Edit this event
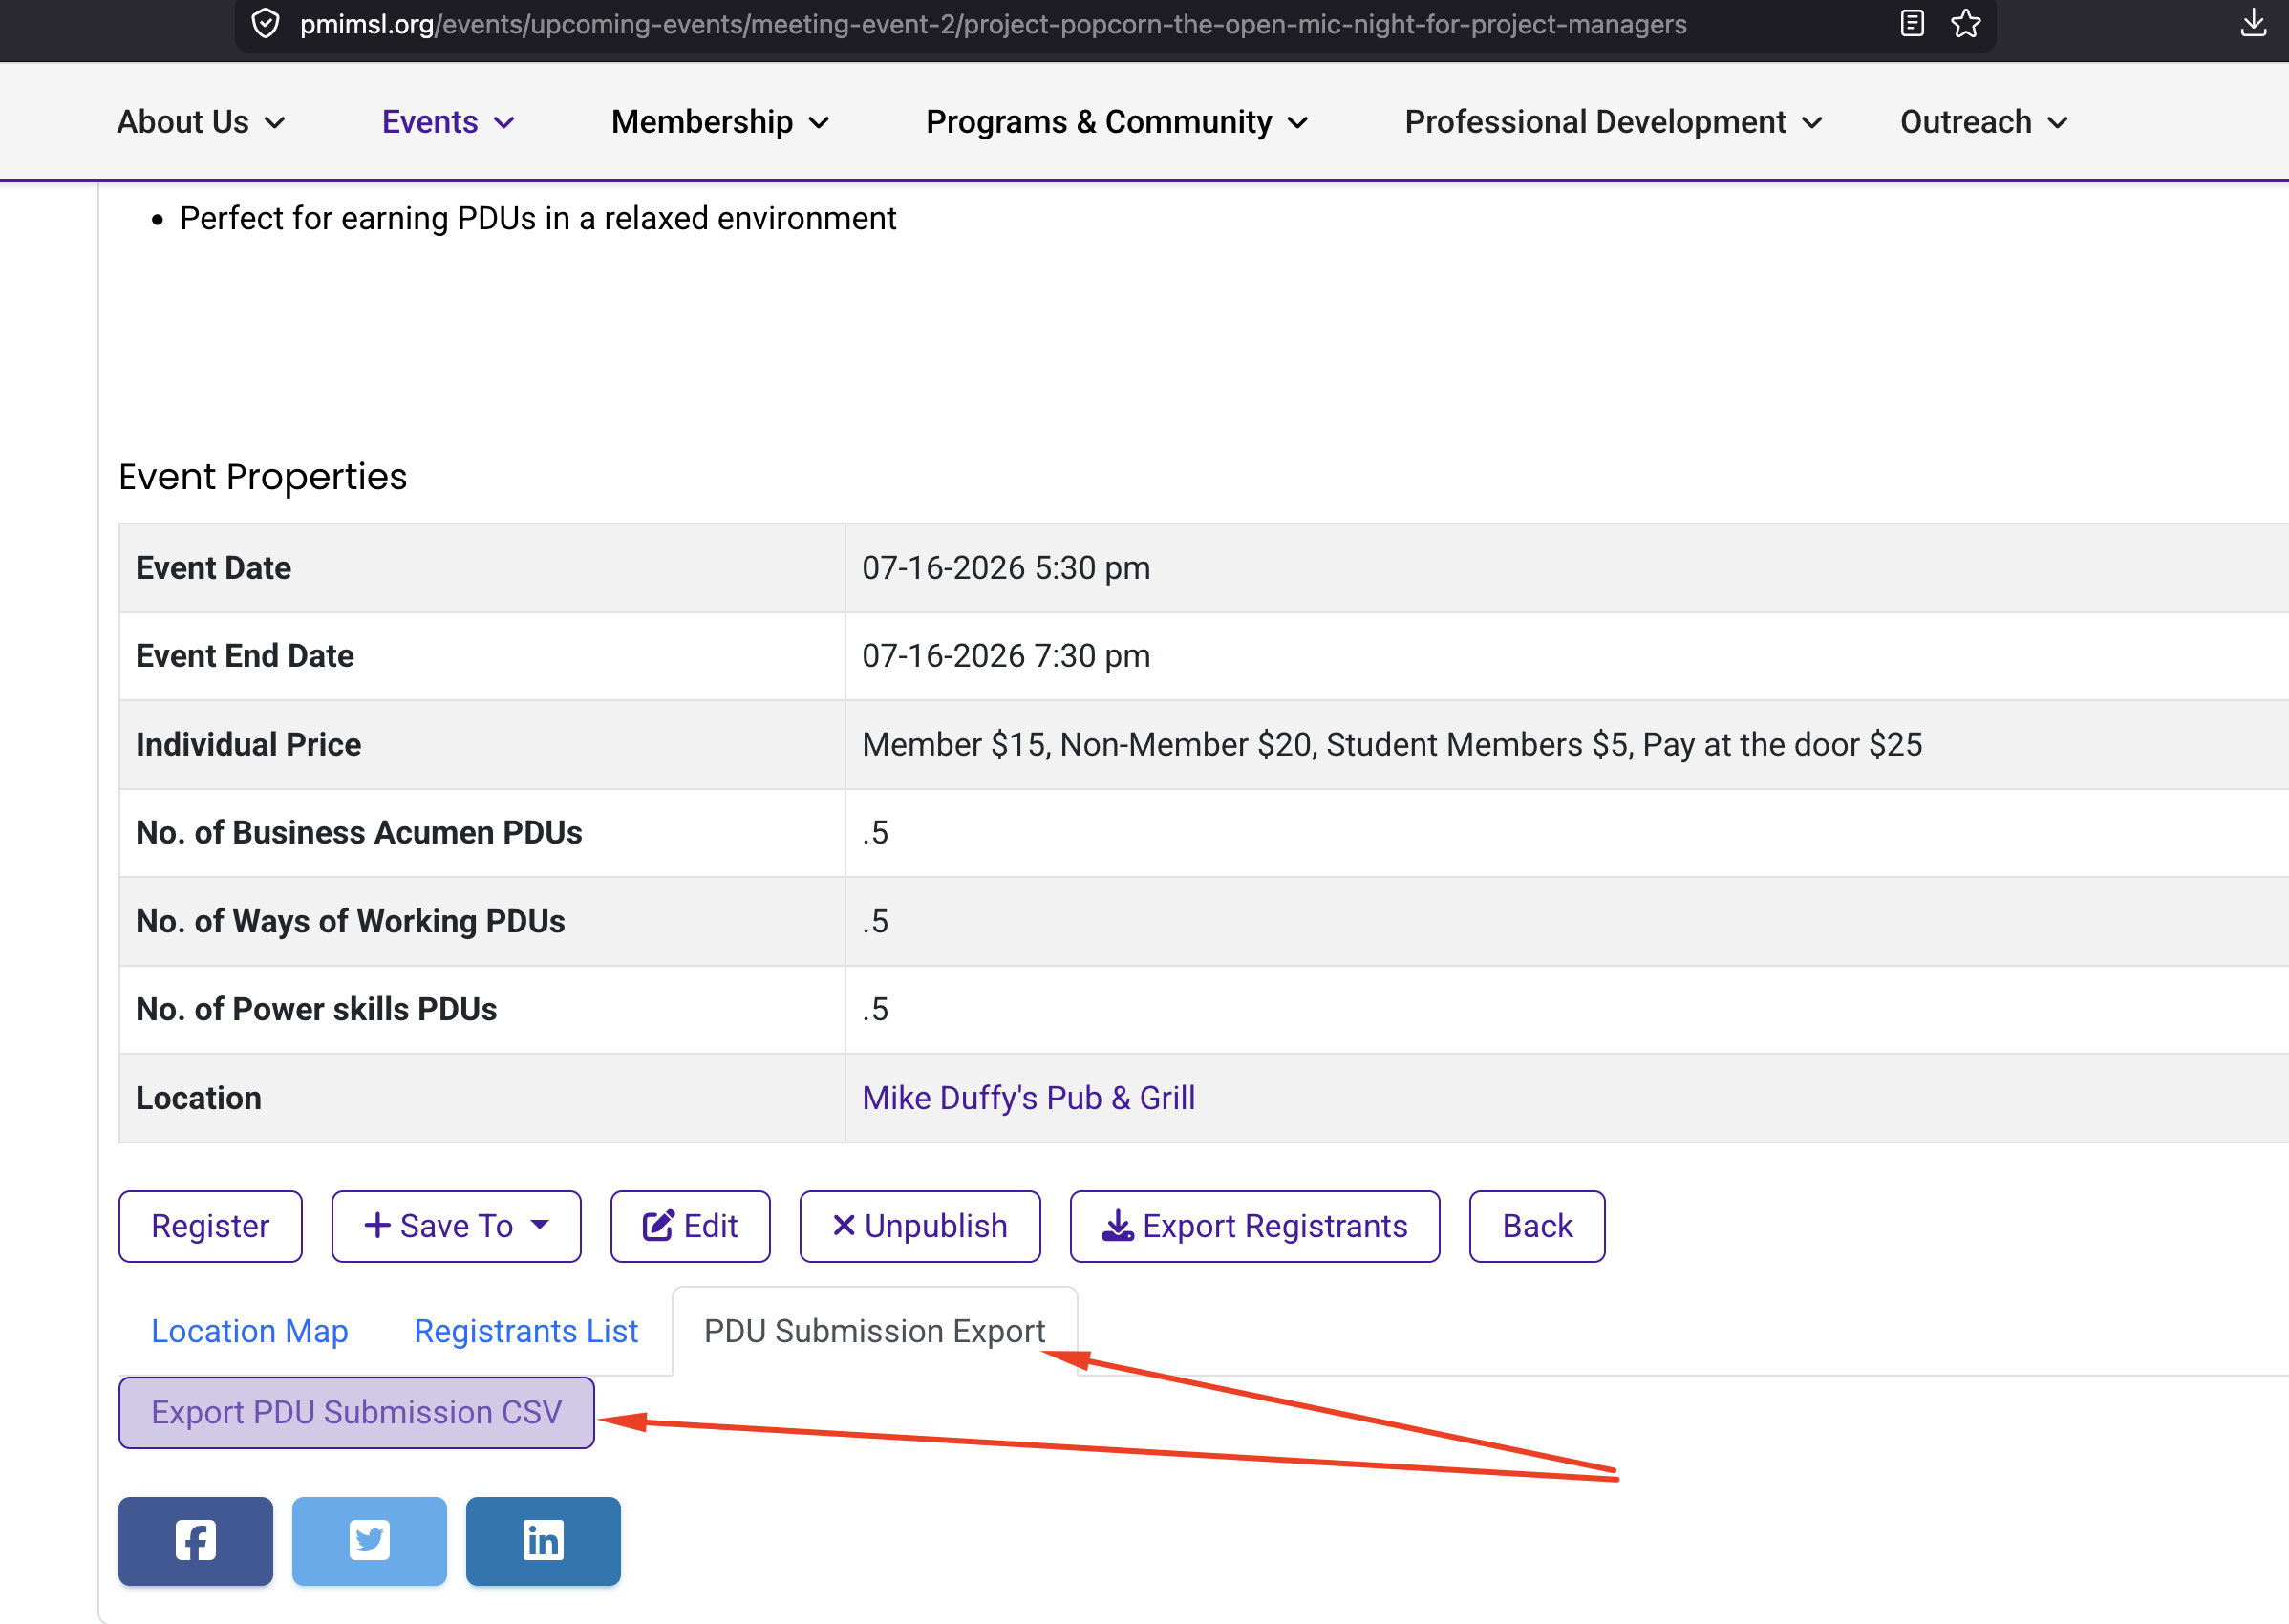Viewport: 2289px width, 1624px height. (x=690, y=1226)
